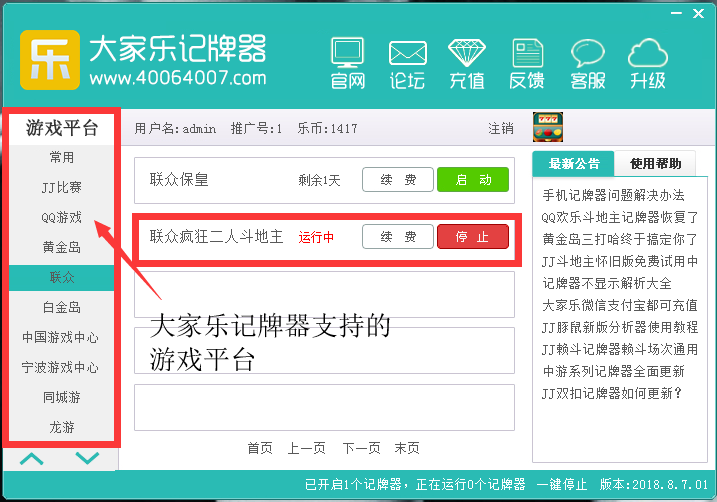The image size is (717, 502).
Task: Click the 升级 cloud upgrade icon
Action: pos(647,63)
